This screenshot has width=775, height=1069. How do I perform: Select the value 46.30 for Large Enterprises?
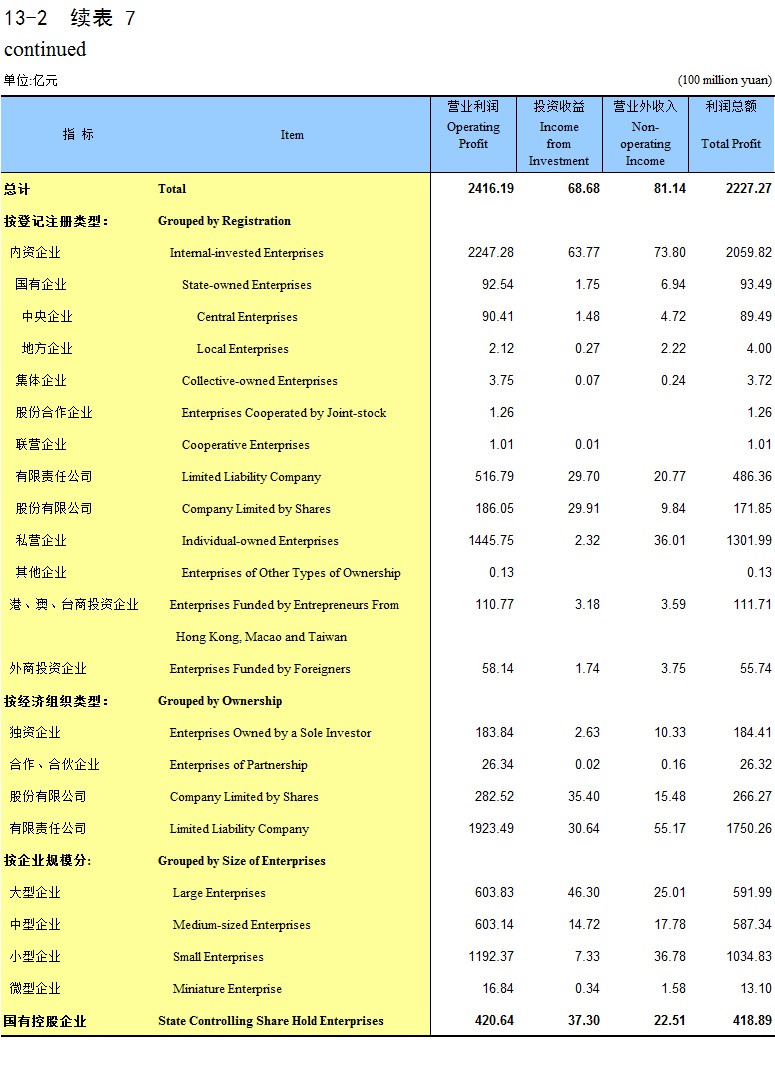coord(584,892)
